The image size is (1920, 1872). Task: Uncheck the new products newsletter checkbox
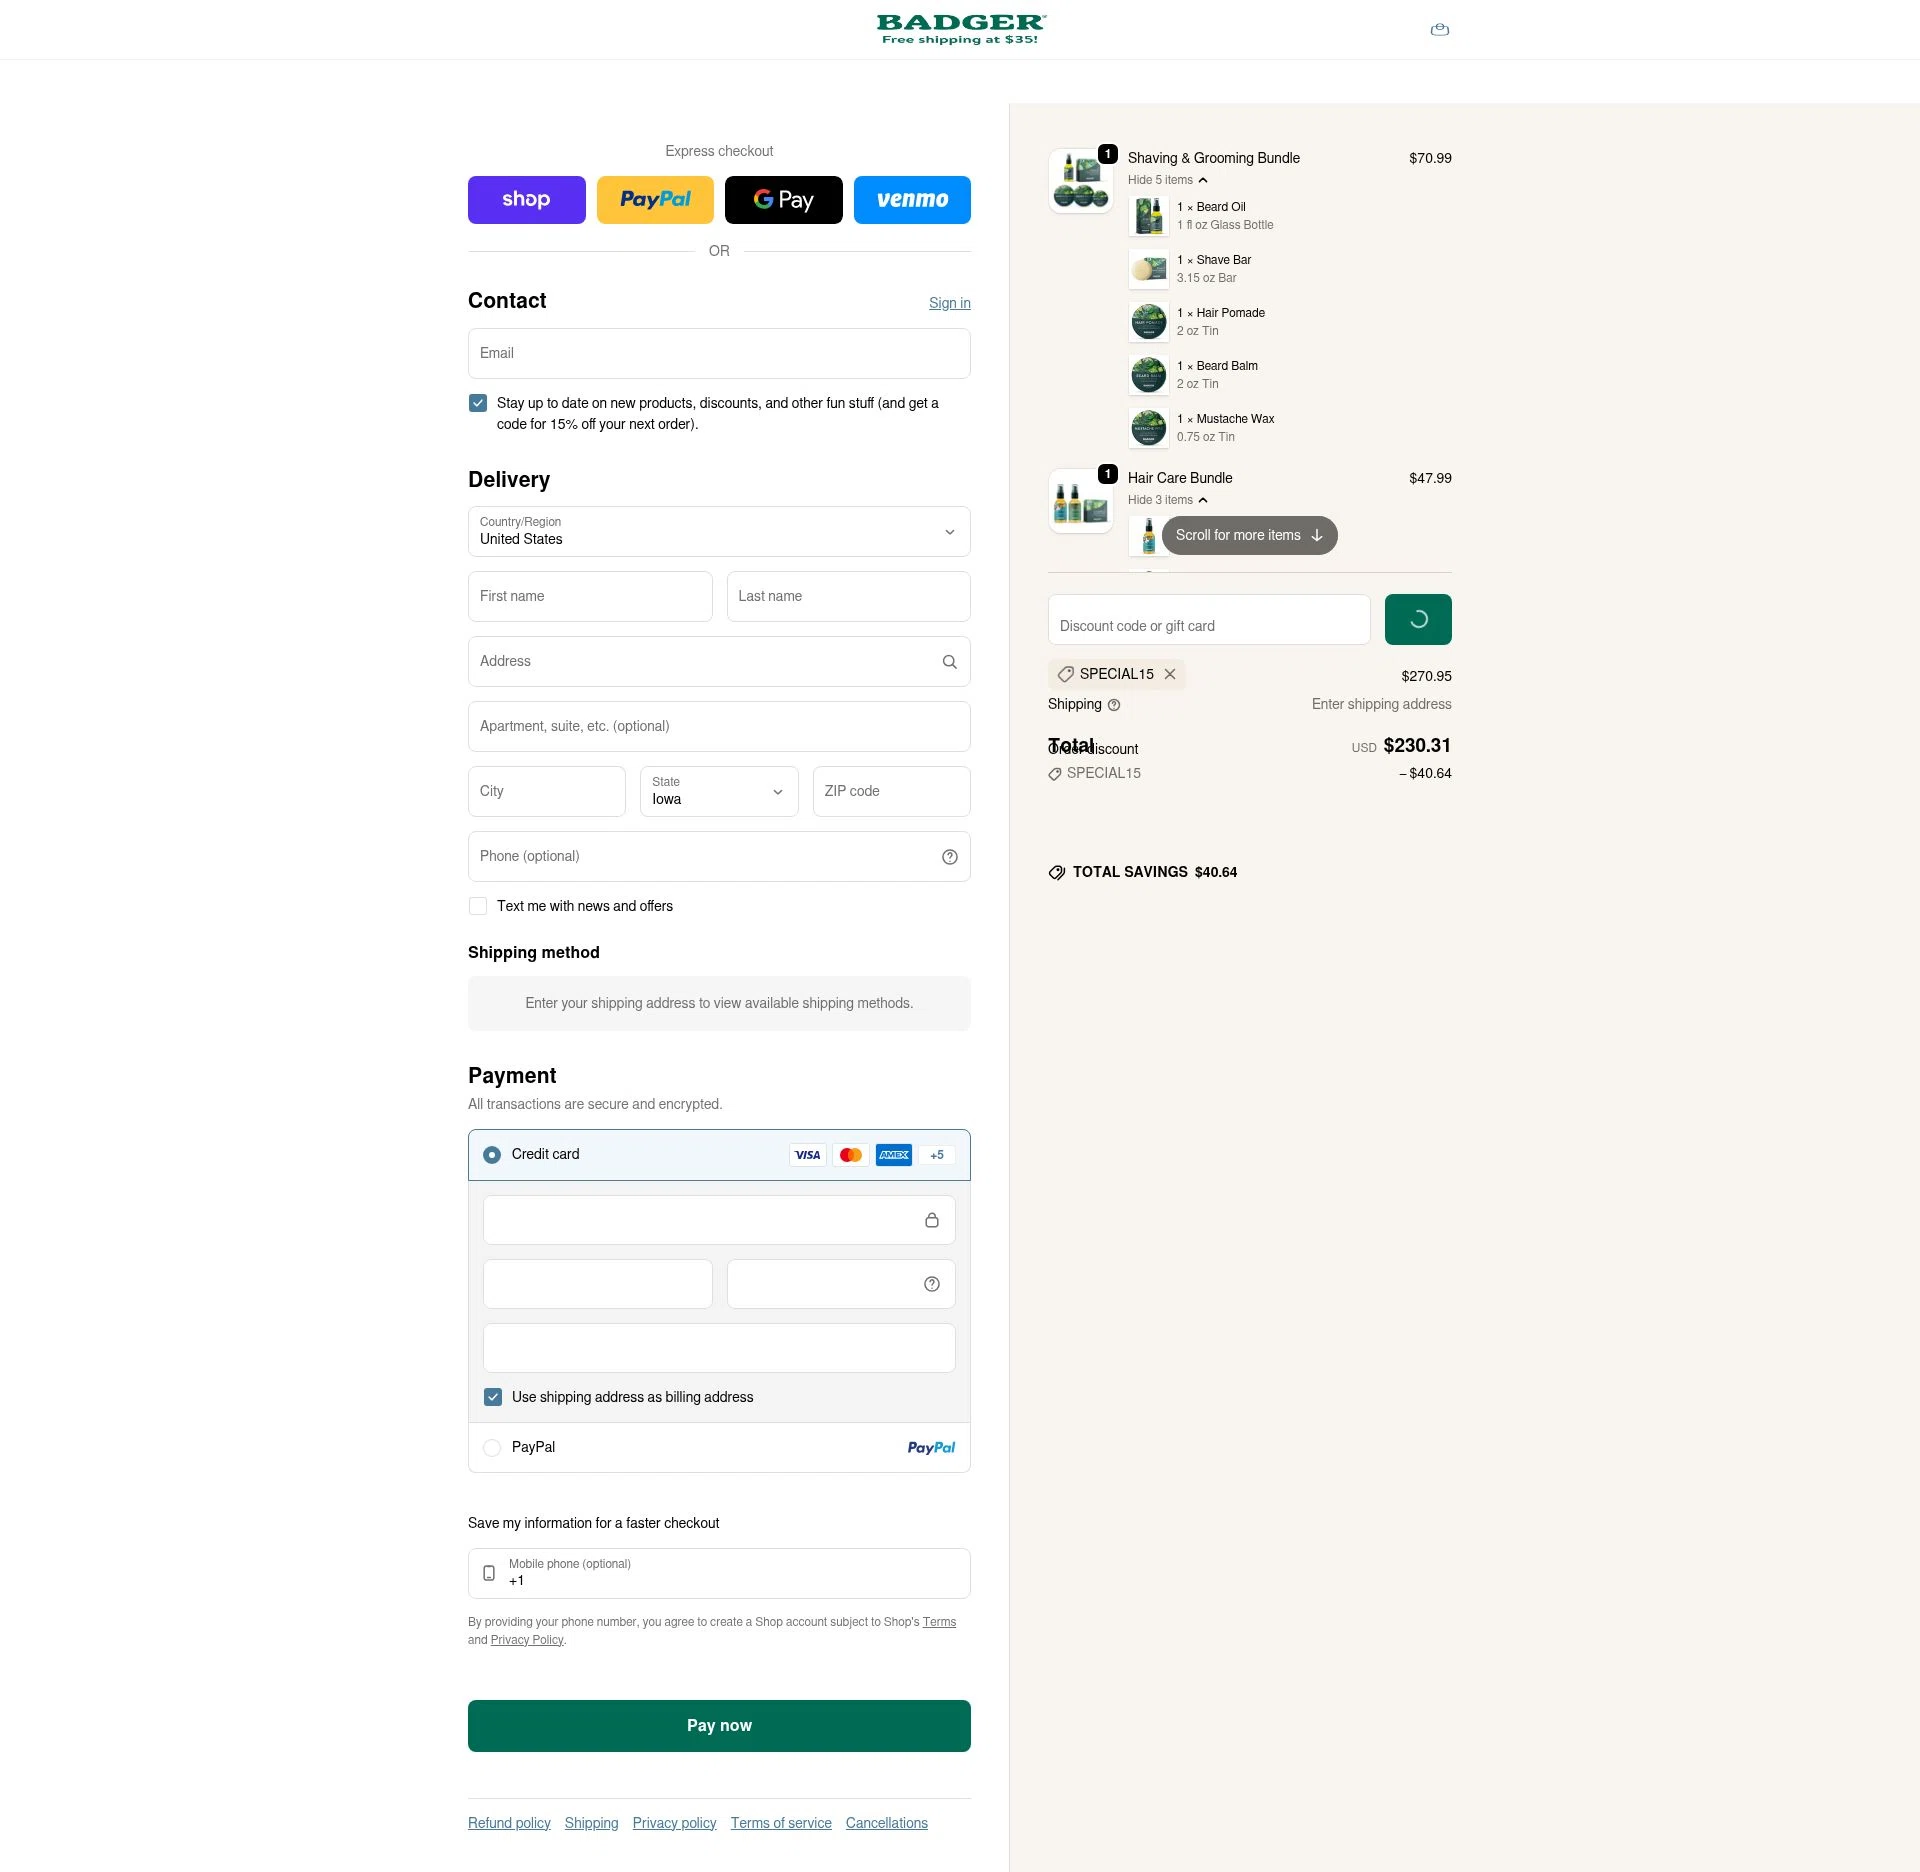(x=478, y=403)
